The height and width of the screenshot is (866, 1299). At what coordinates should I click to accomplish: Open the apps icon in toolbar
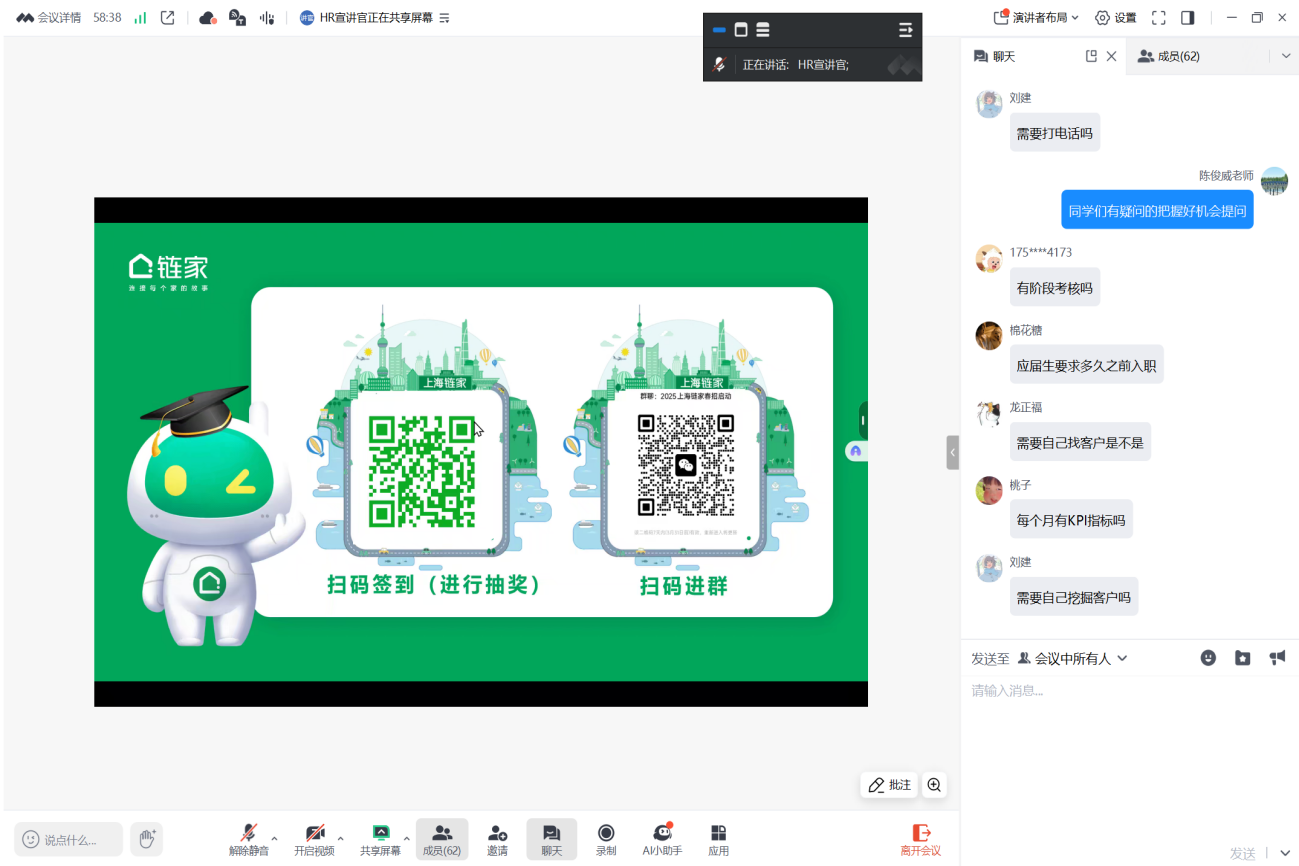click(718, 838)
